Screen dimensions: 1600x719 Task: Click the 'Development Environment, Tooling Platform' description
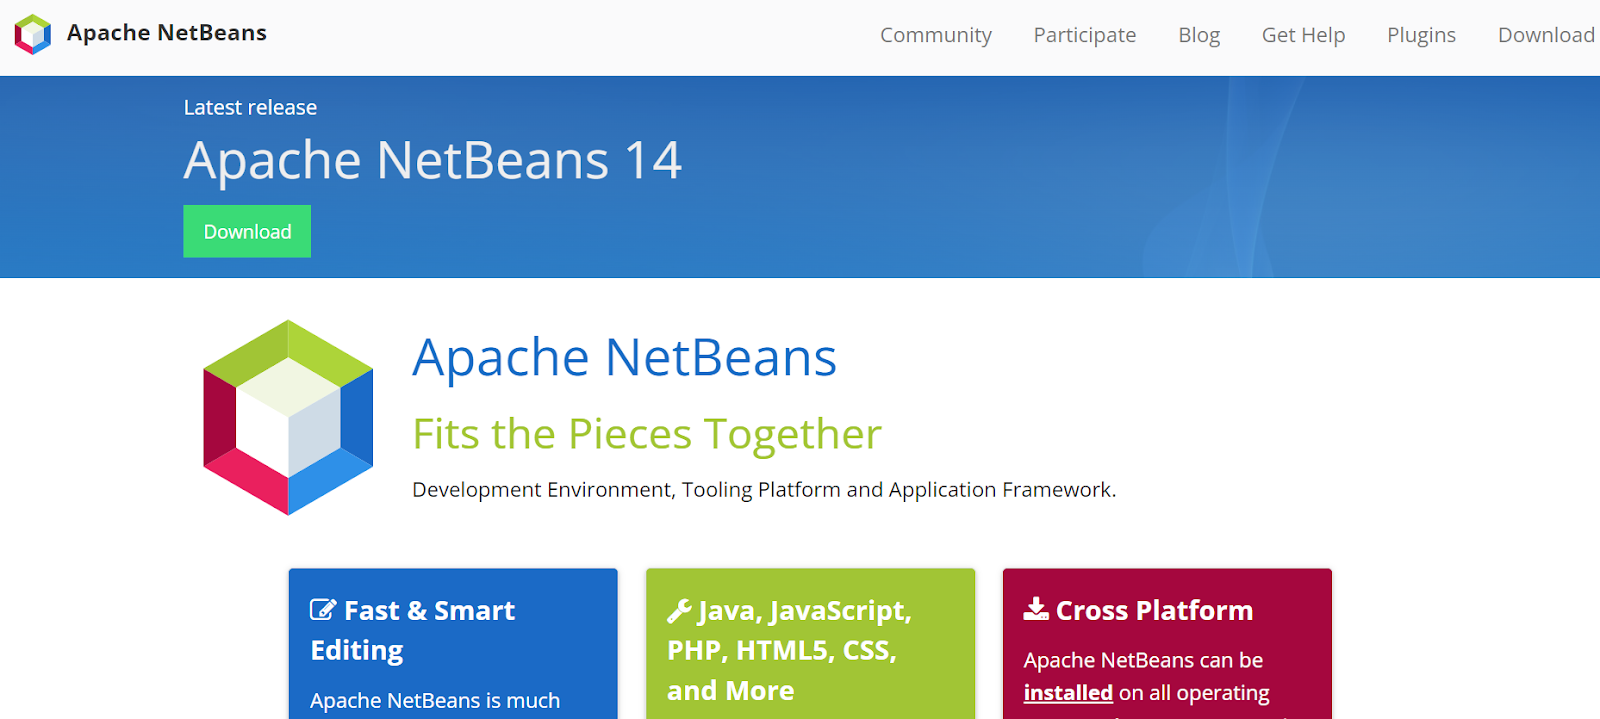tap(764, 490)
